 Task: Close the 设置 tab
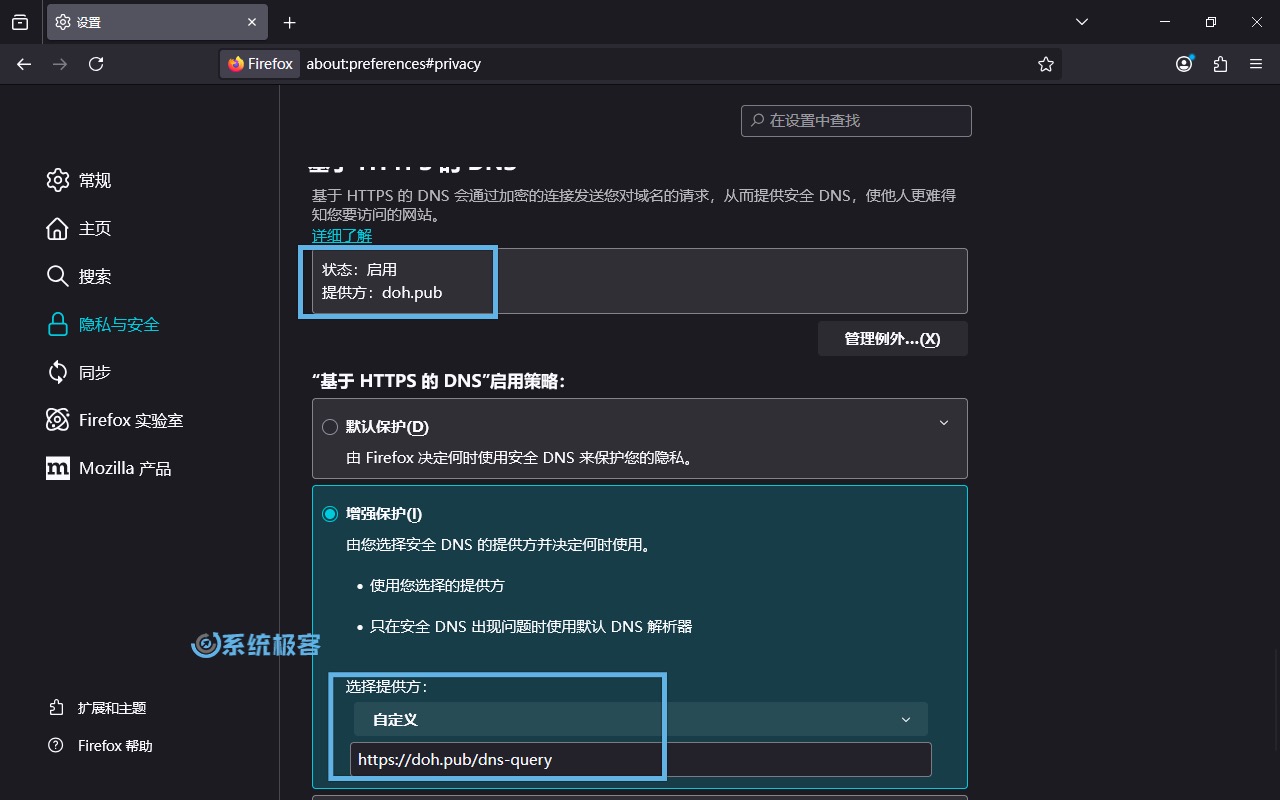pyautogui.click(x=253, y=22)
